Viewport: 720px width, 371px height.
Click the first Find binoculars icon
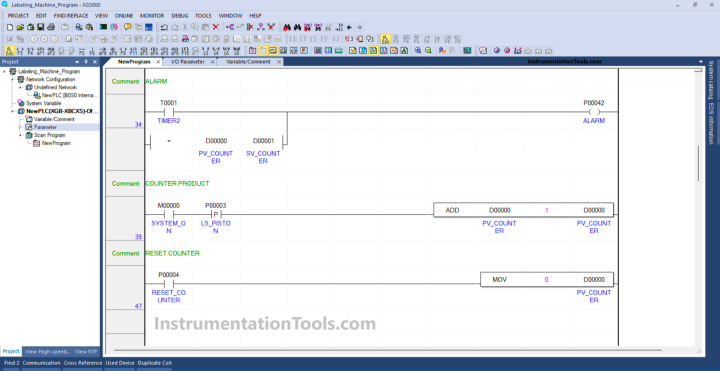click(287, 27)
